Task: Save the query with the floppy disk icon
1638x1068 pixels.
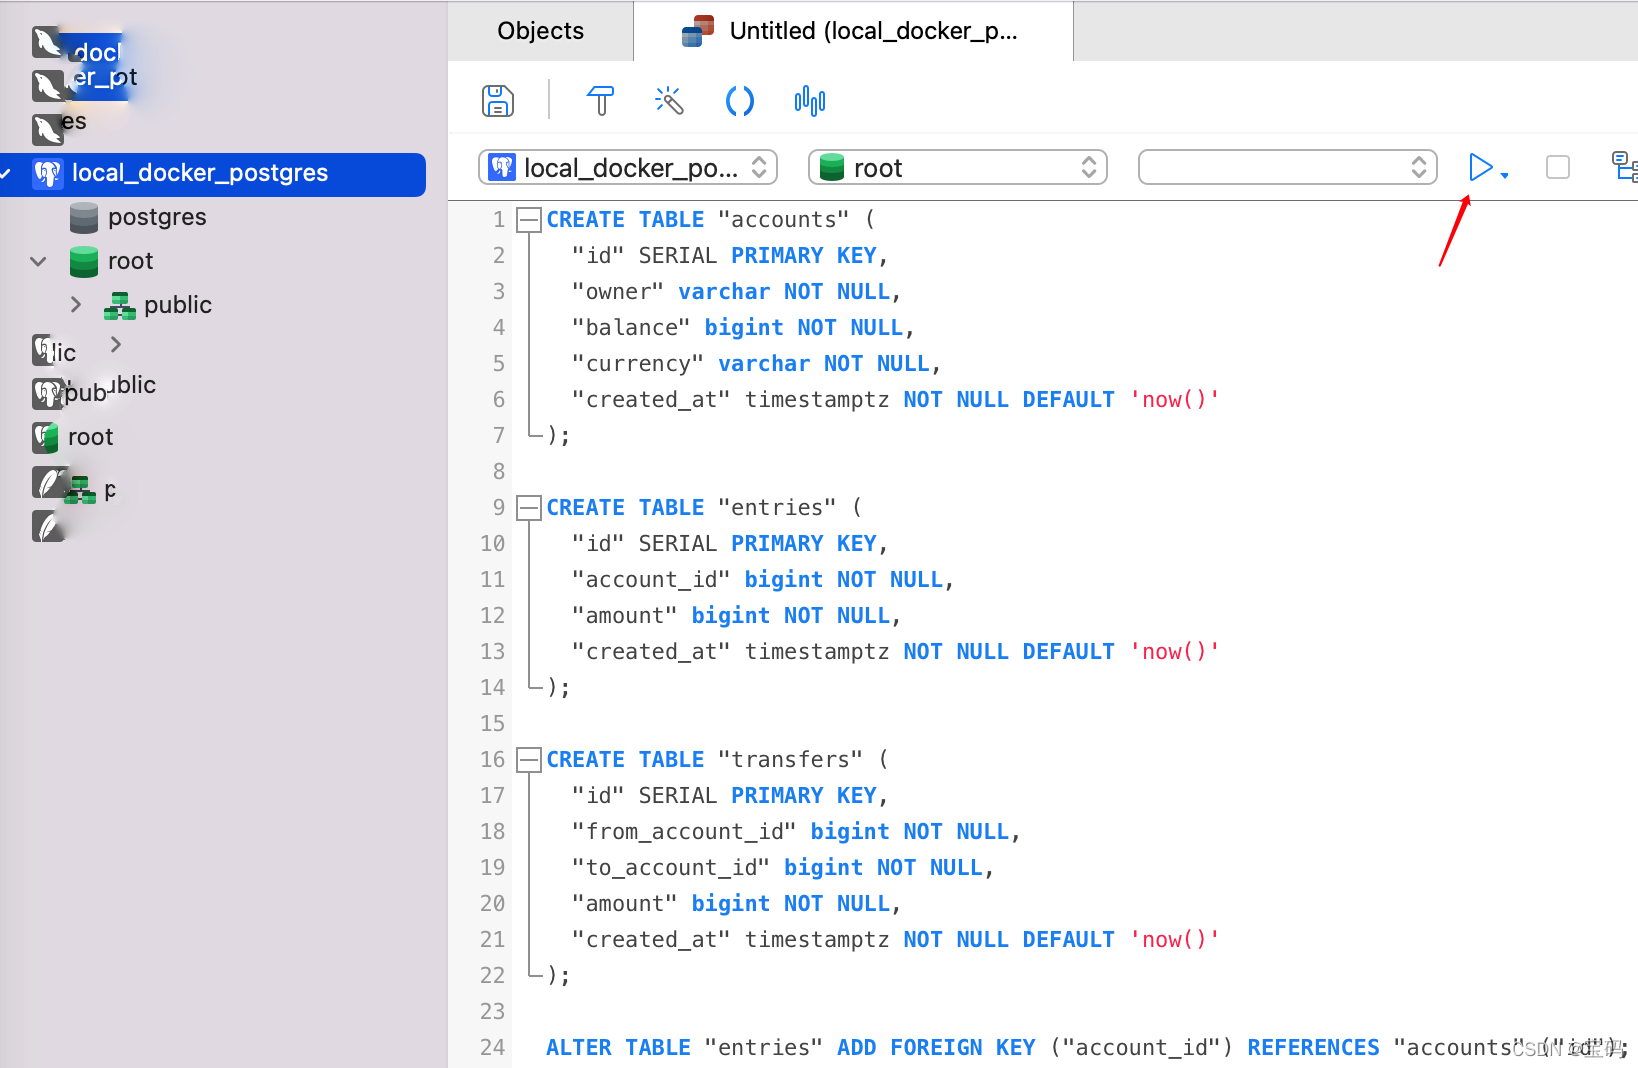Action: (498, 101)
